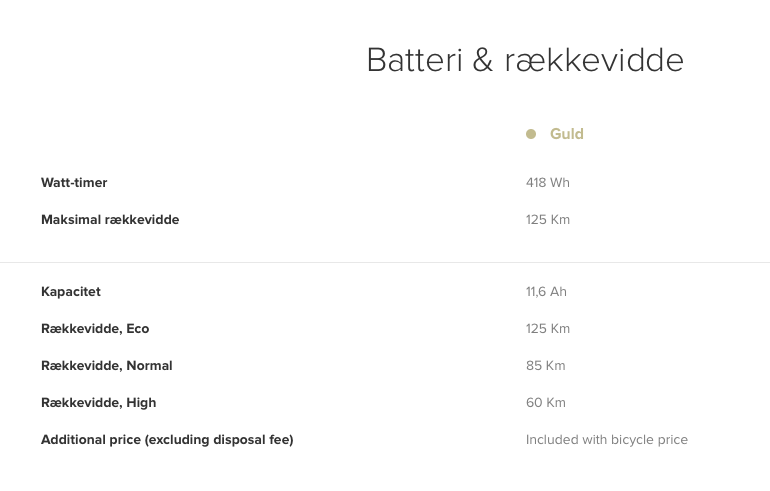Screen dimensions: 770x491
Task: Select the Rækkevidde, Normal label
Action: [x=106, y=366]
